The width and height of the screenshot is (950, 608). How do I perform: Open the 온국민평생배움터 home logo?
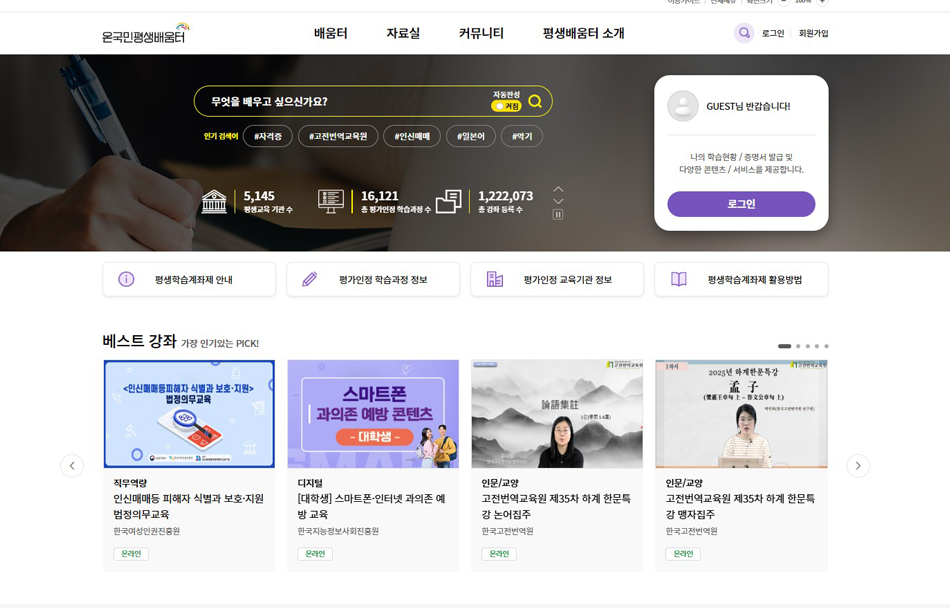145,33
